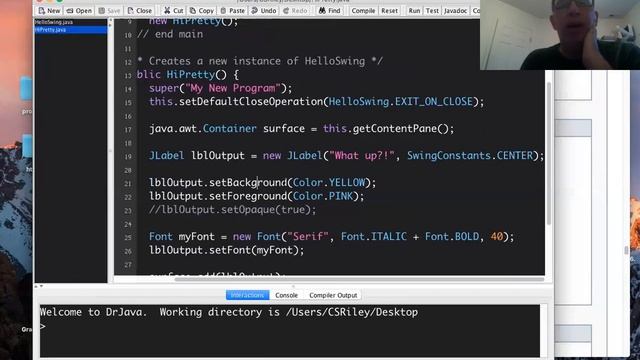Click the editor's vertical scrollbar

[x=549, y=154]
